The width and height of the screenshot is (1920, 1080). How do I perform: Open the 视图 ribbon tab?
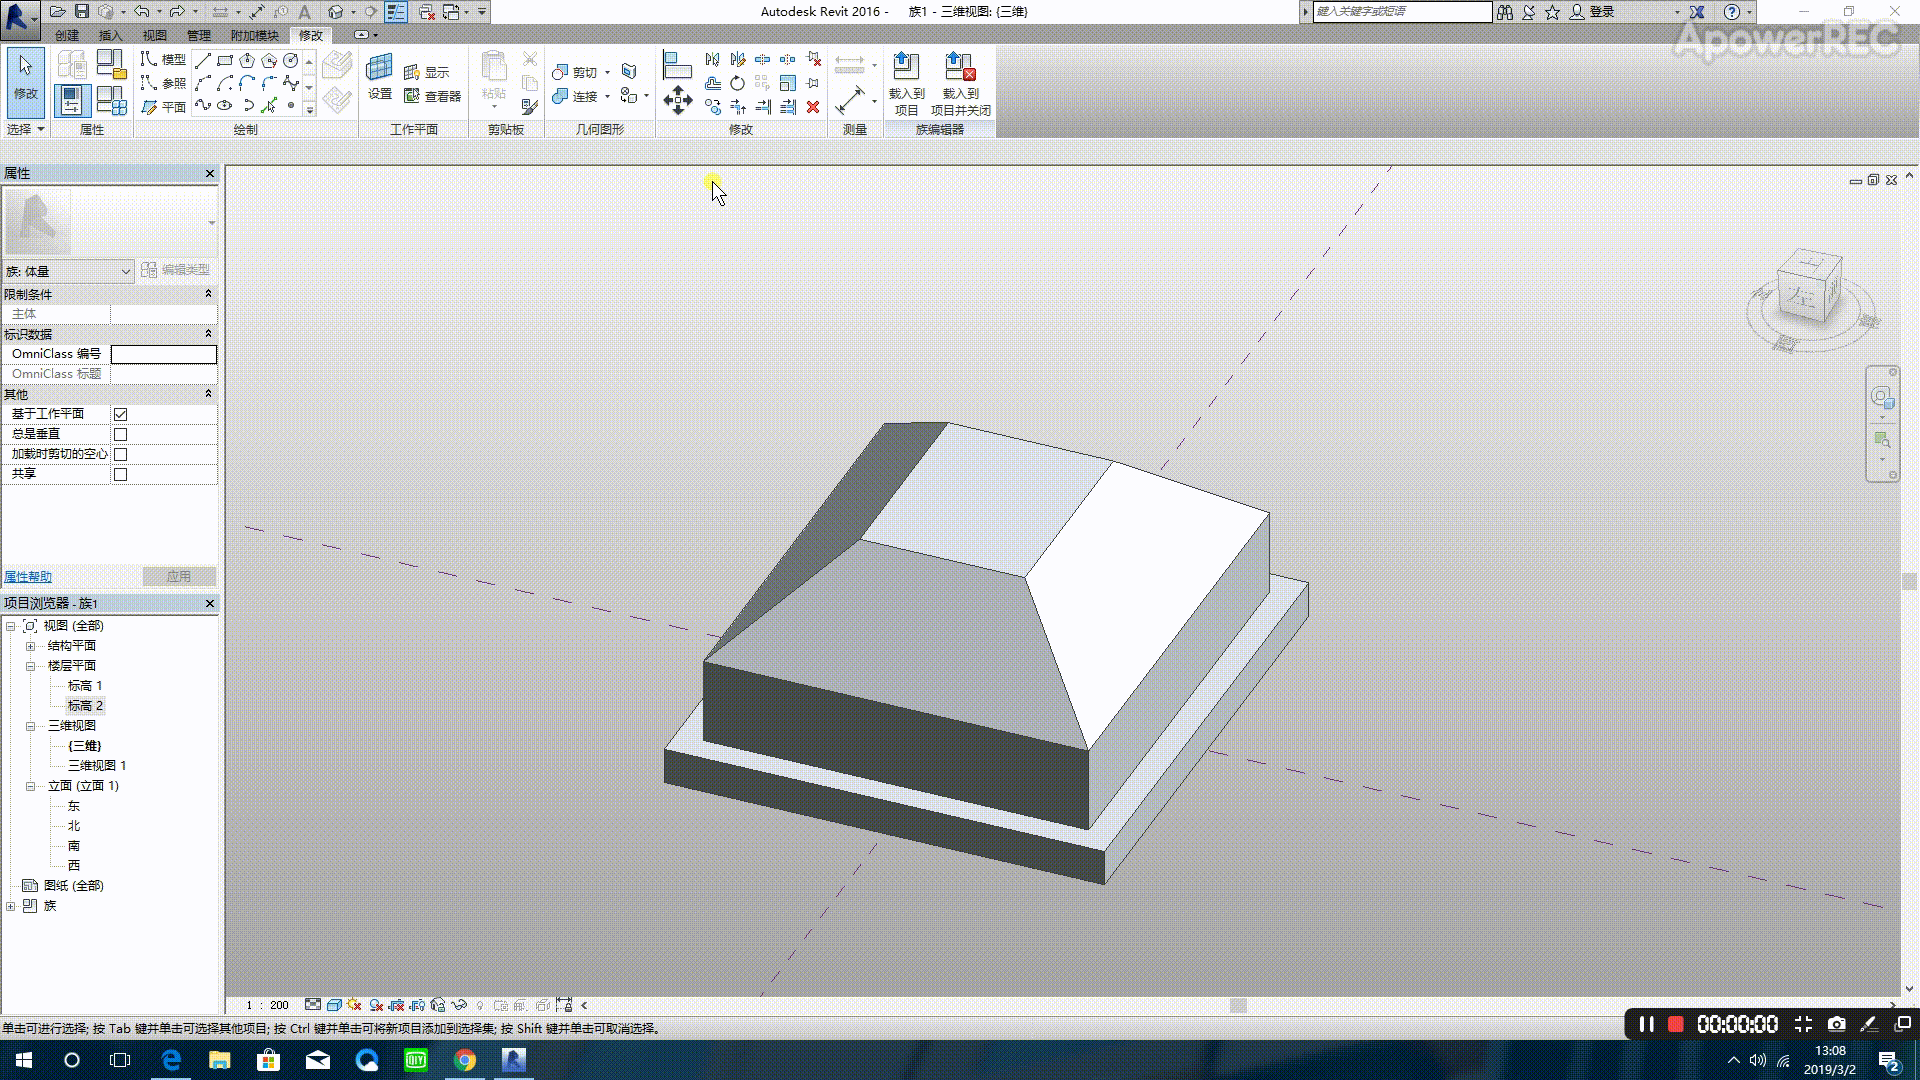click(x=154, y=35)
